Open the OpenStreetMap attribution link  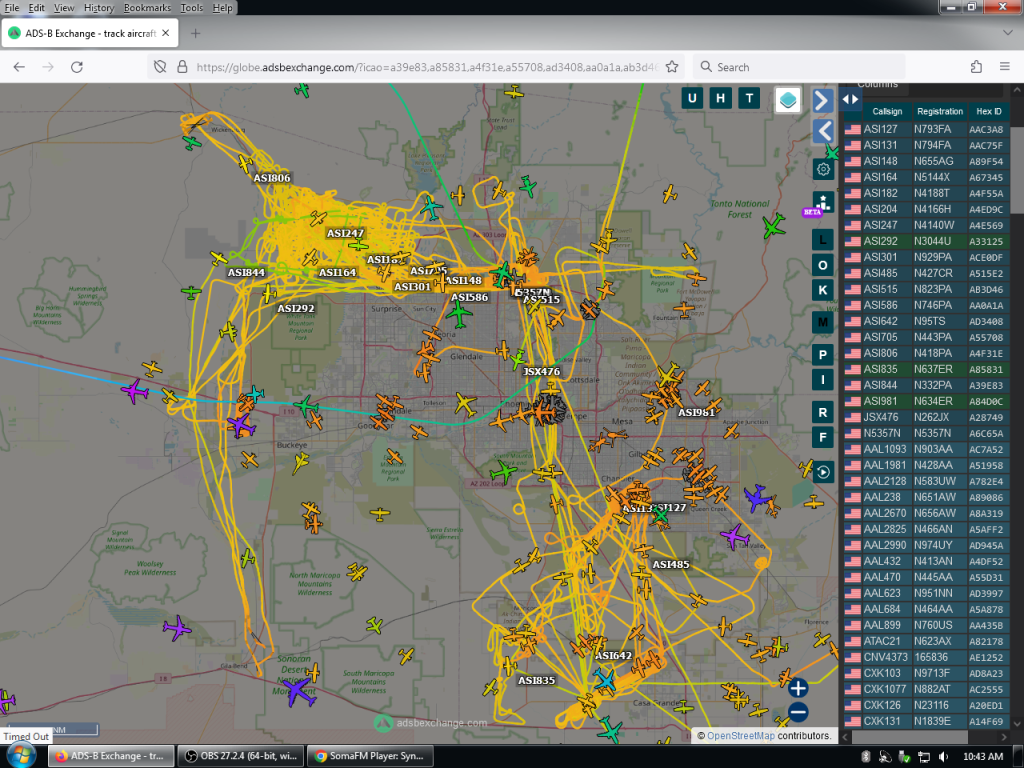tap(741, 735)
